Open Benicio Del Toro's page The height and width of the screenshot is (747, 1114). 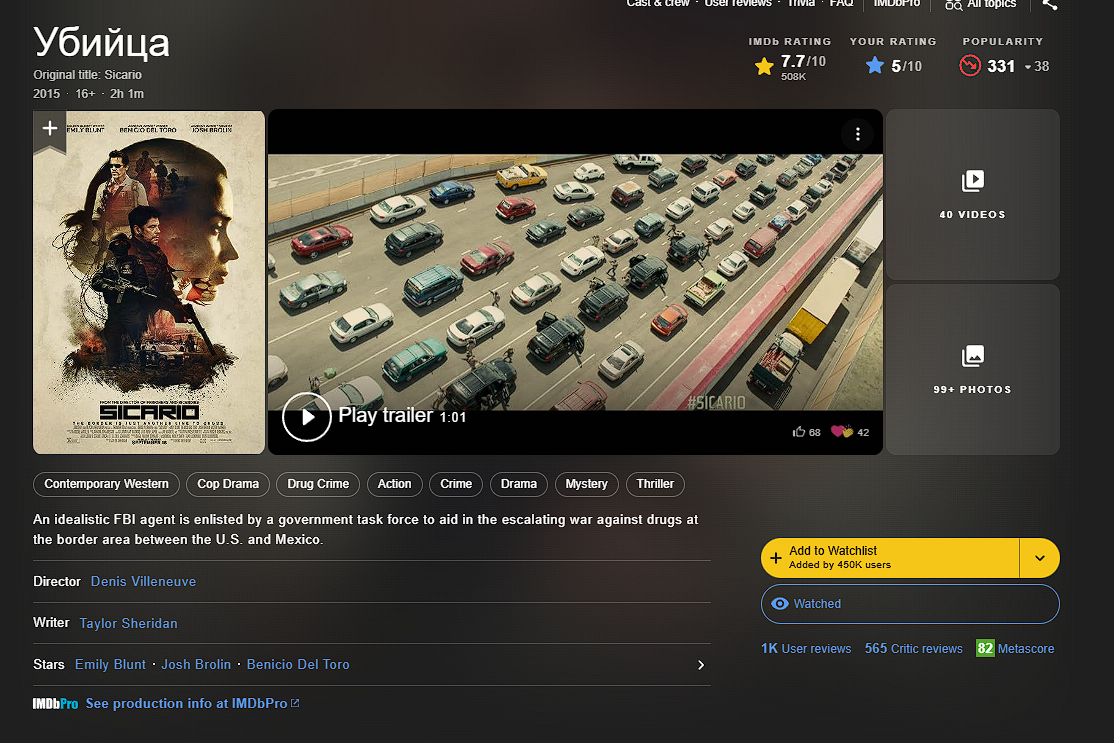(298, 665)
